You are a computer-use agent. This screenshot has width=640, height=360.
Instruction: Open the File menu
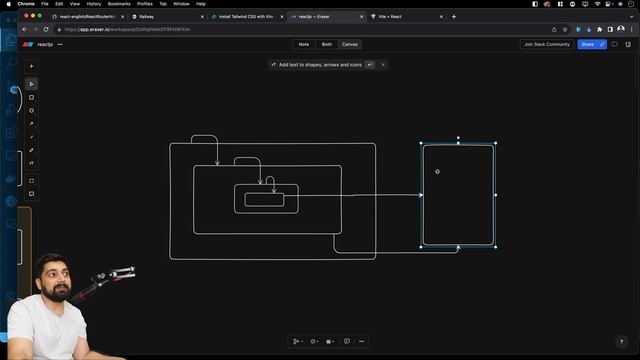tap(44, 4)
